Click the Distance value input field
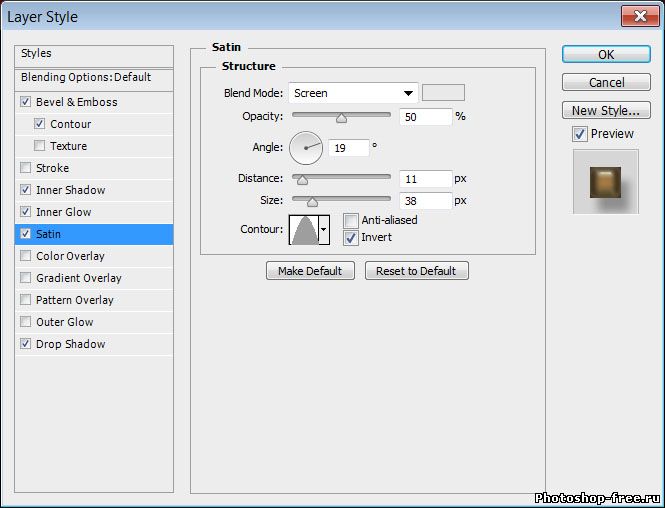Screen dimensions: 665x508 (x=425, y=179)
